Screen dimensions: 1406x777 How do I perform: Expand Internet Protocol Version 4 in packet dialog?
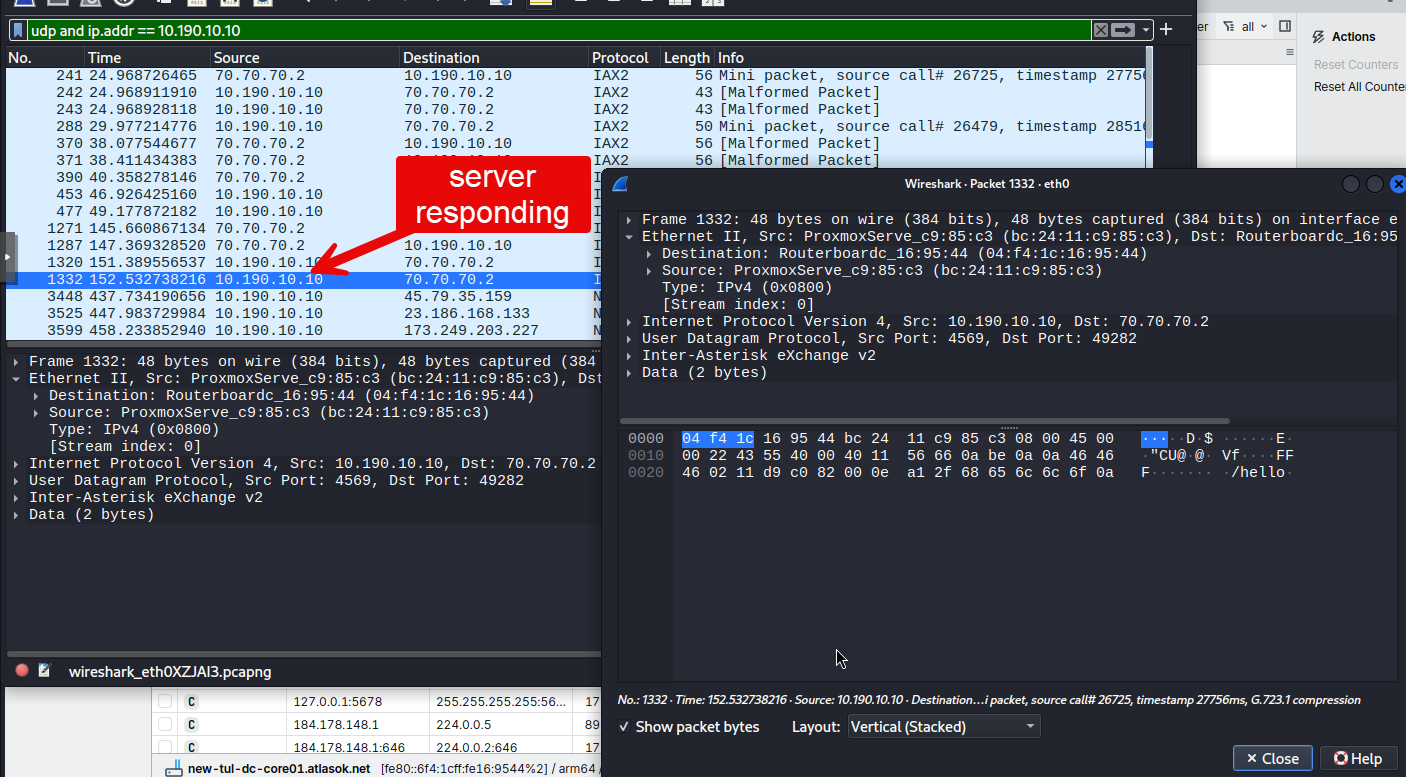click(x=629, y=322)
